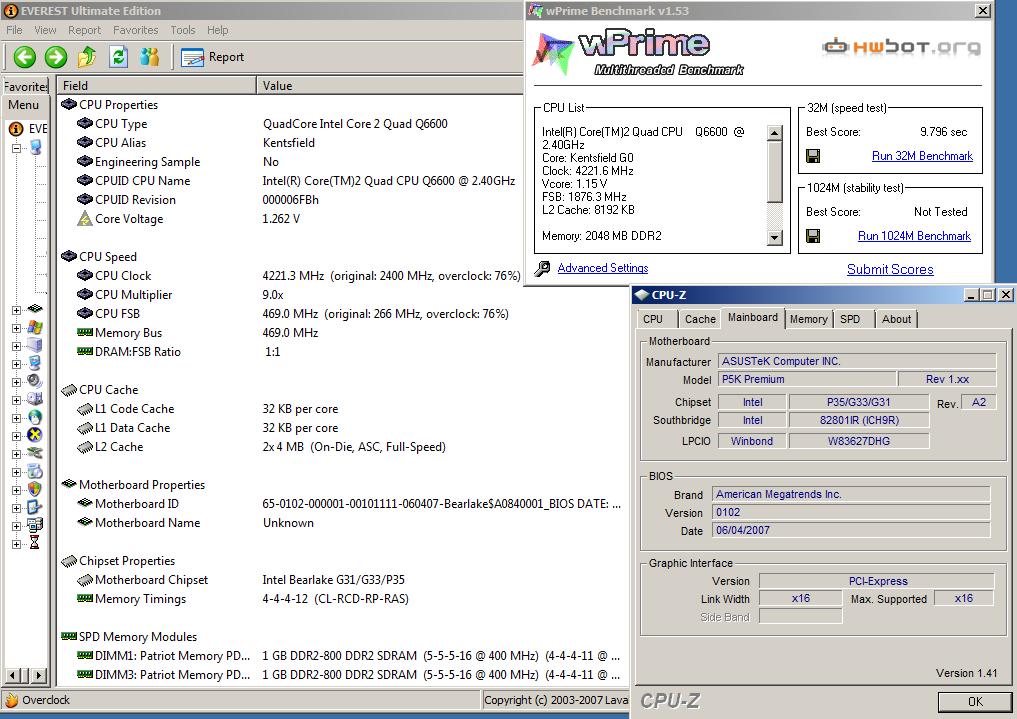Click the Field column header

(x=156, y=86)
